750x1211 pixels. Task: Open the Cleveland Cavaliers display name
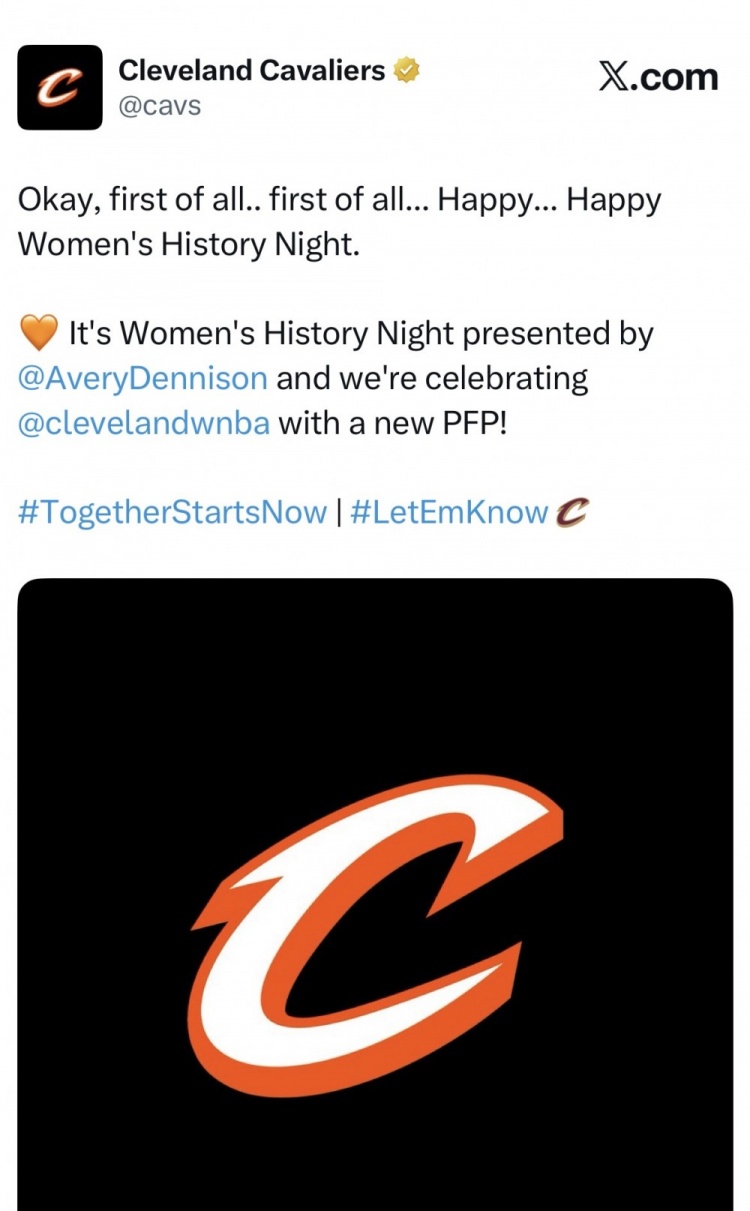tap(251, 71)
